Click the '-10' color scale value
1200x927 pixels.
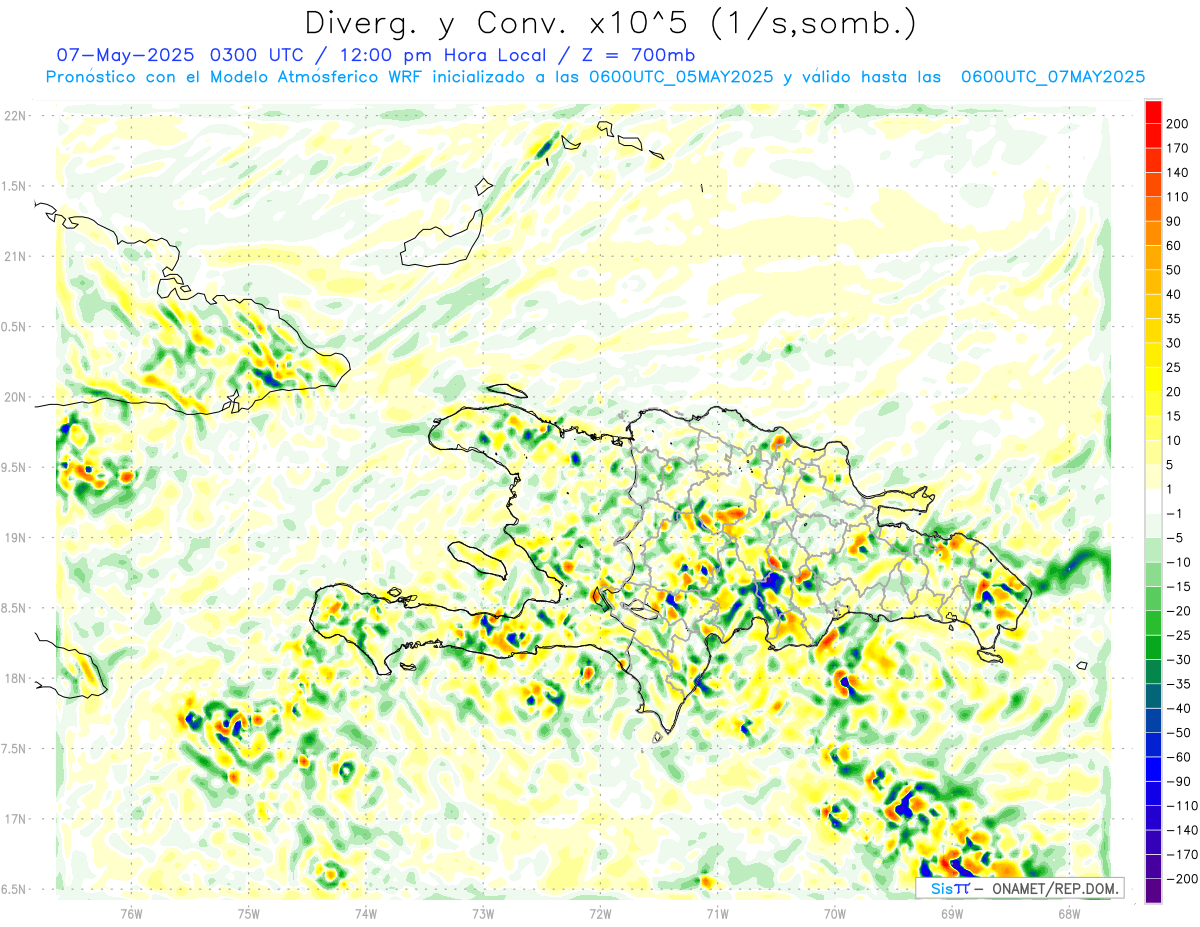(1179, 562)
